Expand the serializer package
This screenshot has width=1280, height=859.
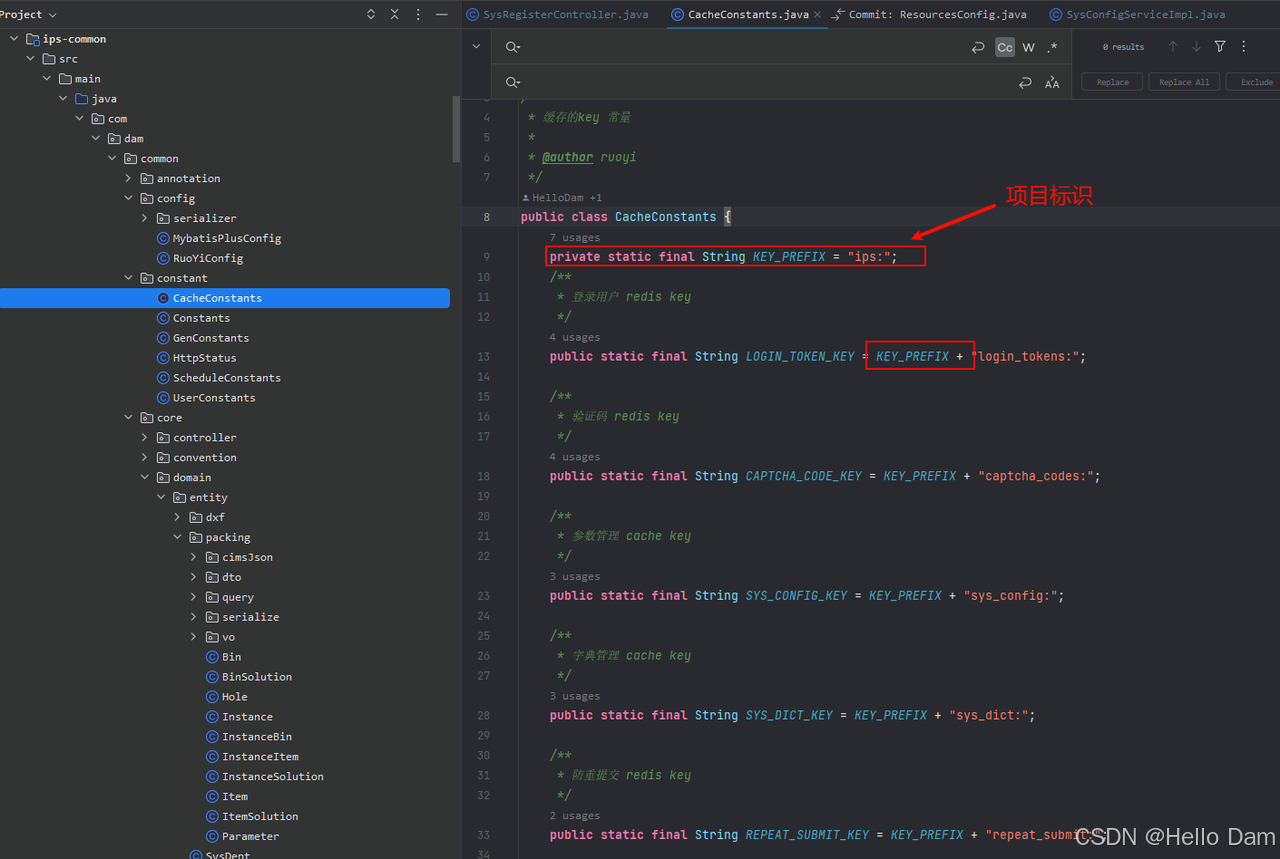coord(144,218)
